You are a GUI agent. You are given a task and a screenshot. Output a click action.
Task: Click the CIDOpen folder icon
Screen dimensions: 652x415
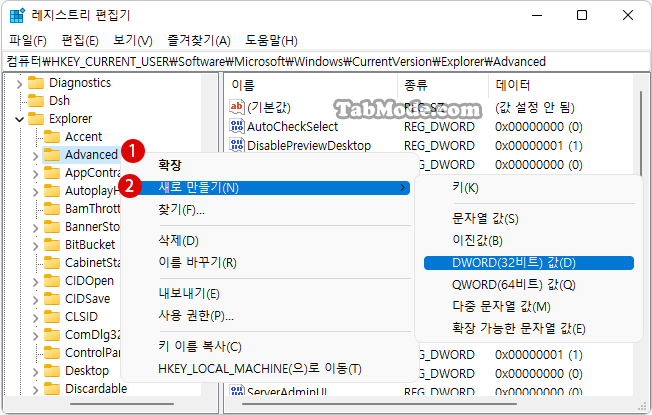[x=52, y=281]
